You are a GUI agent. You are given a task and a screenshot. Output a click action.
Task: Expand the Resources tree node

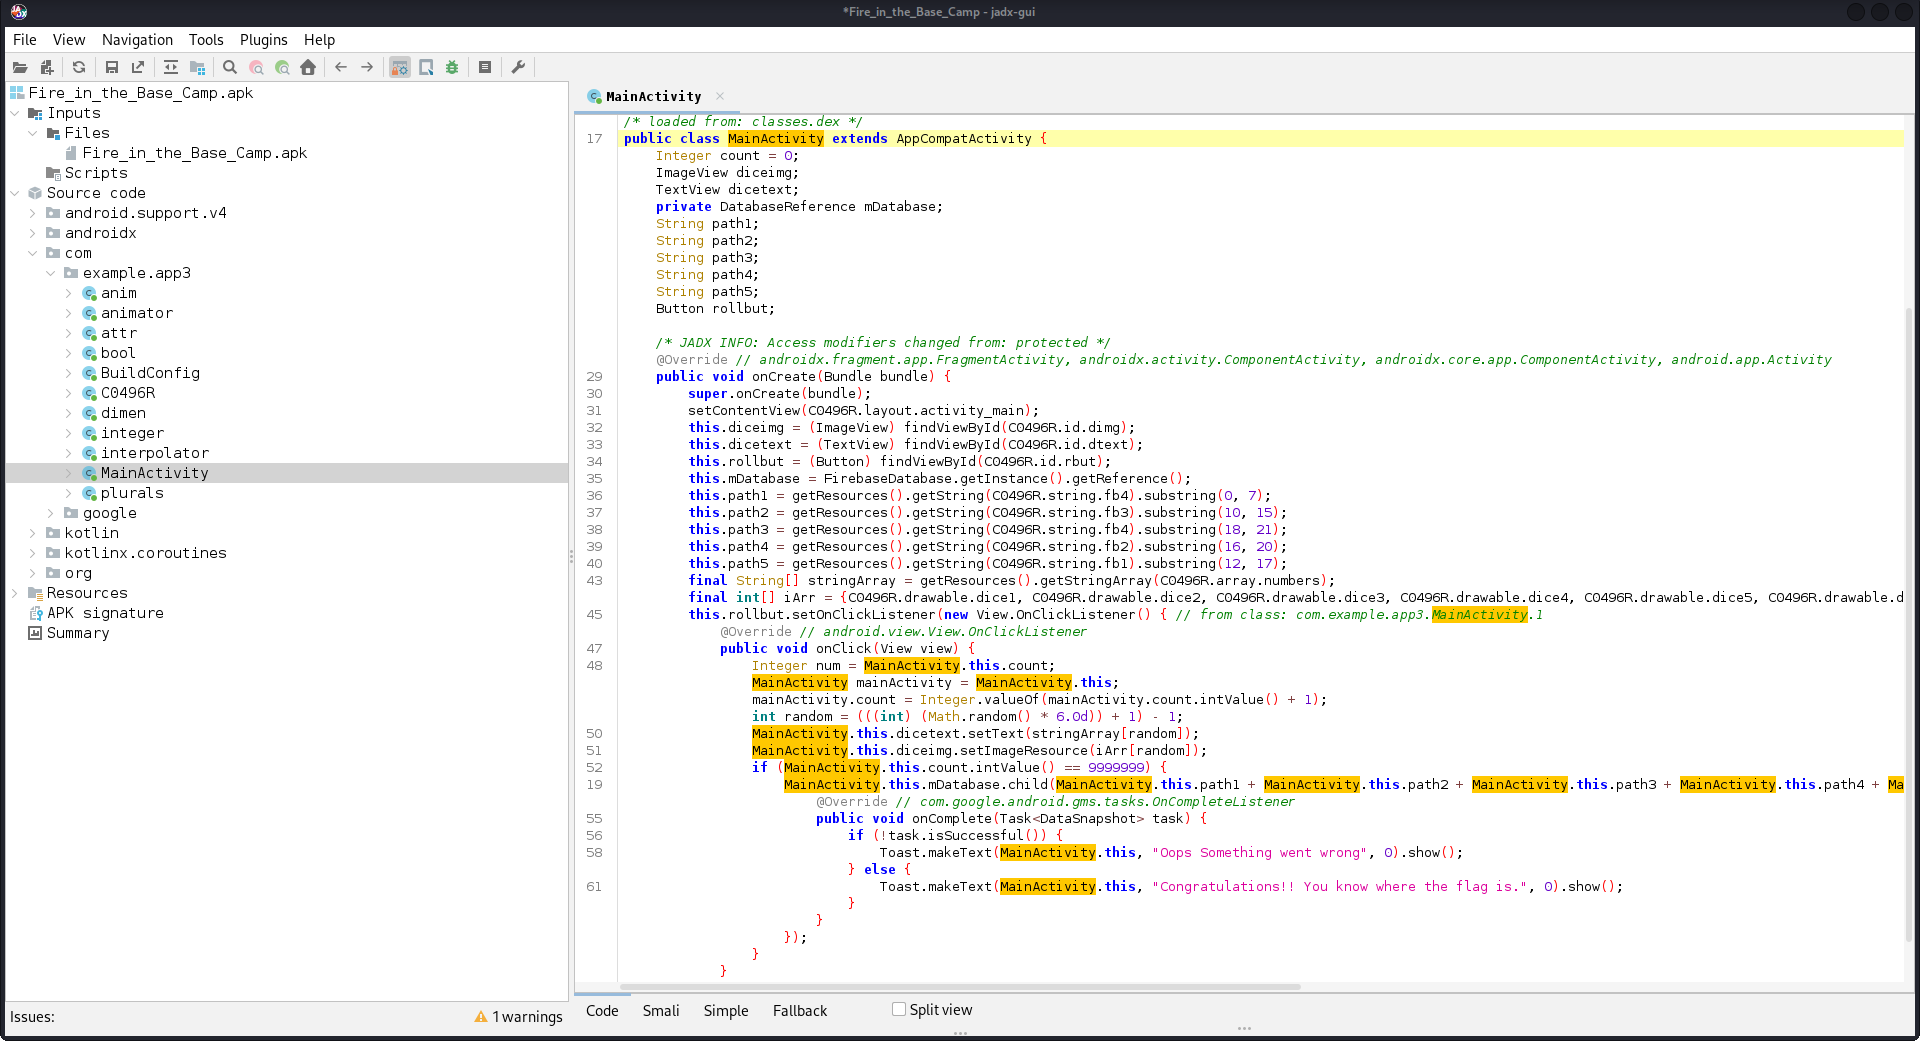tap(15, 593)
